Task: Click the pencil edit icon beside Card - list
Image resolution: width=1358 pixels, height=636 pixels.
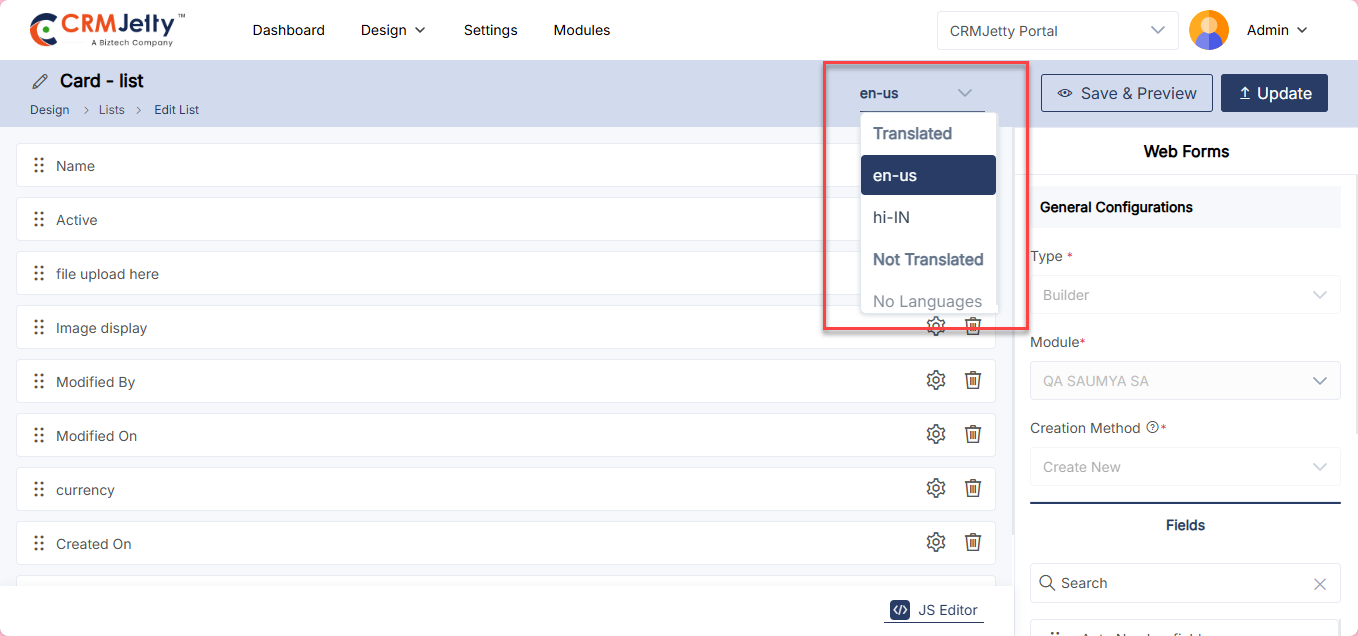Action: click(x=40, y=81)
